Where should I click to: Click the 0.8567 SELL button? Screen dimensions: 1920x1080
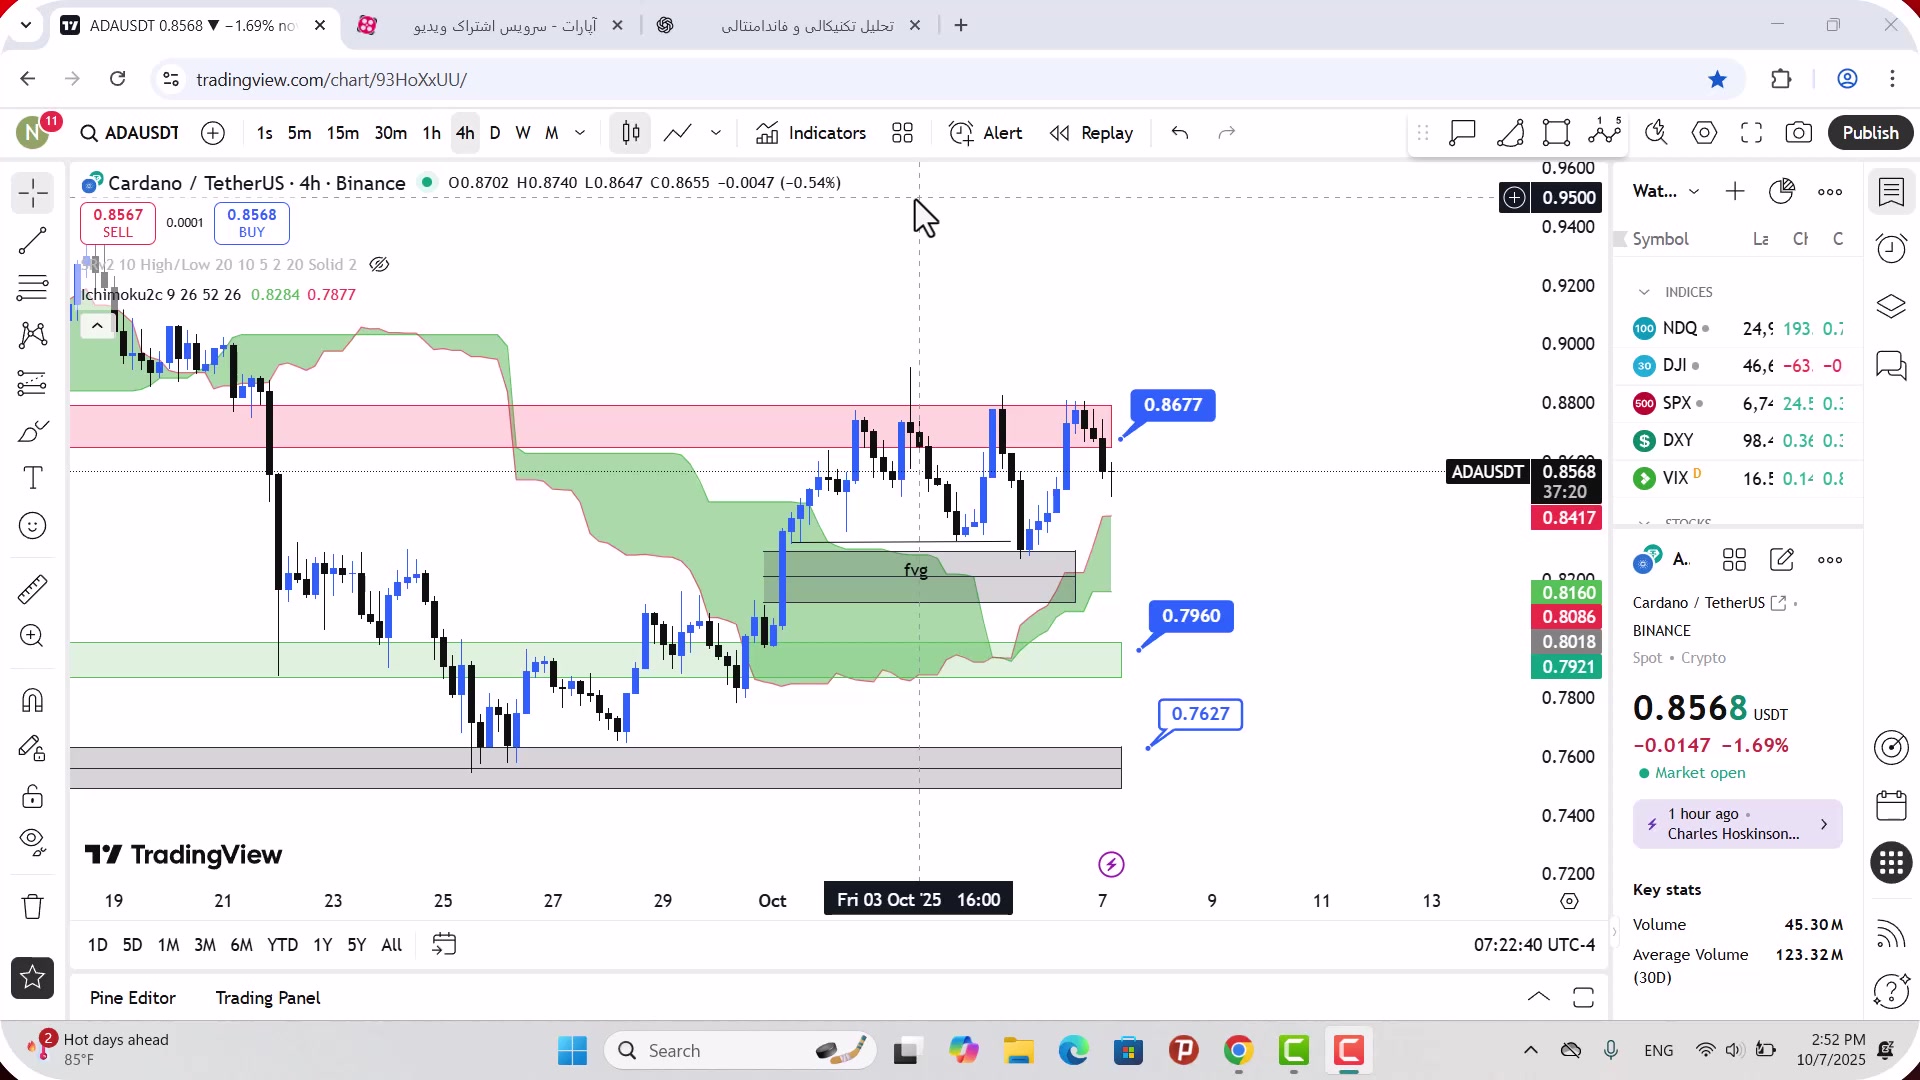tap(118, 223)
